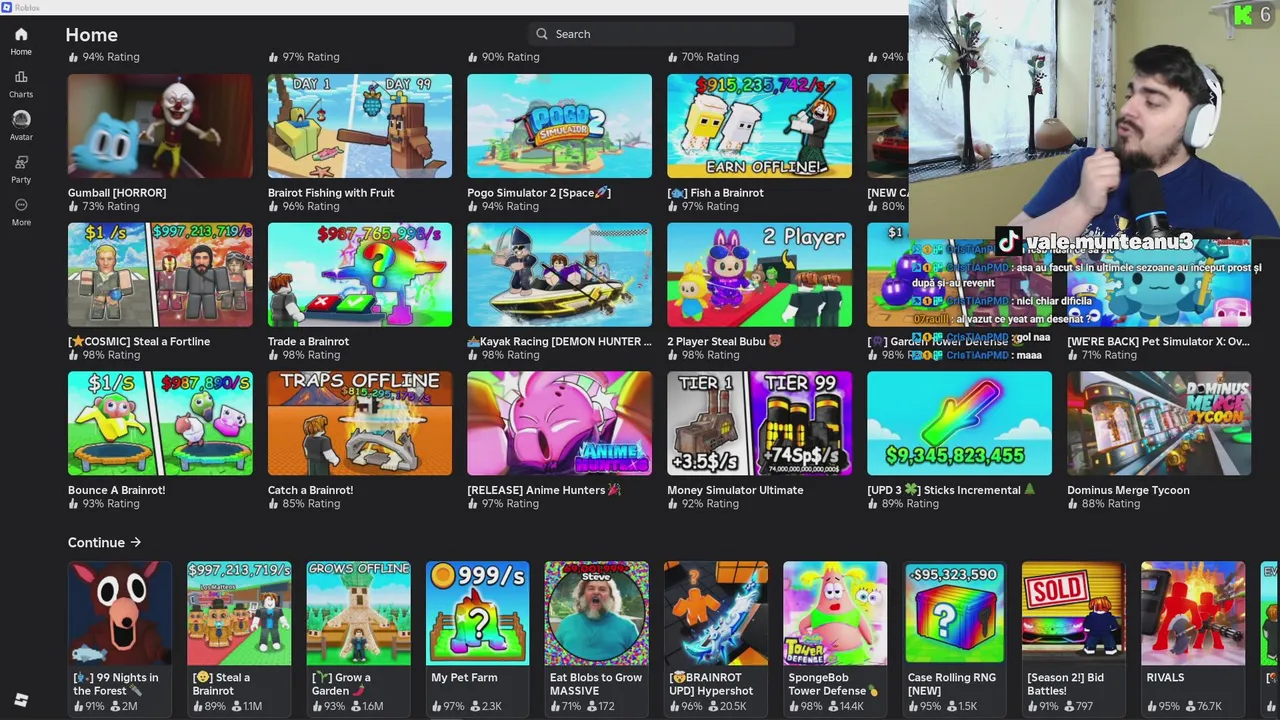Image resolution: width=1280 pixels, height=720 pixels.
Task: Continue playing Case Rolling RNG
Action: click(954, 613)
